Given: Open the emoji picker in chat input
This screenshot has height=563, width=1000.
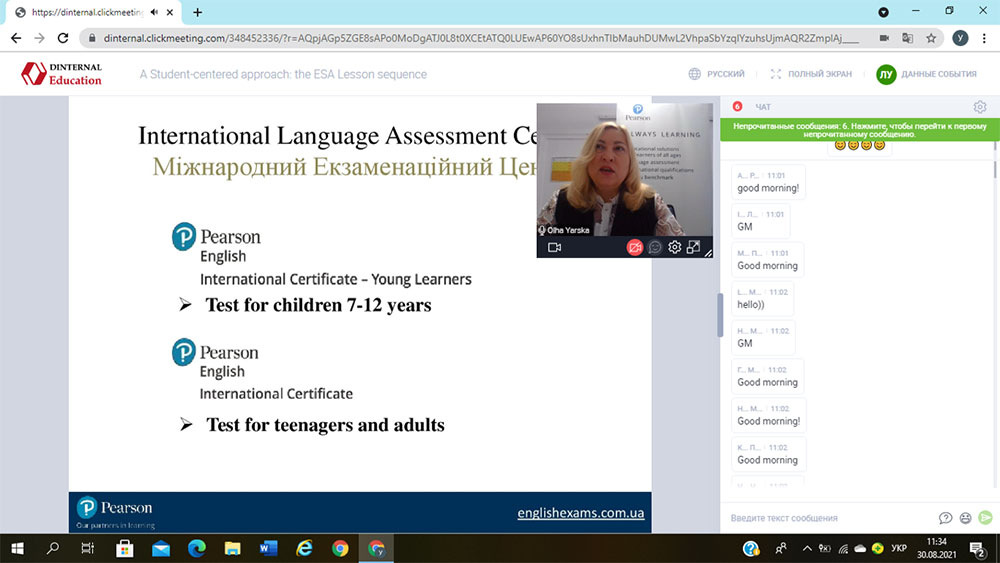Looking at the screenshot, I should 966,518.
